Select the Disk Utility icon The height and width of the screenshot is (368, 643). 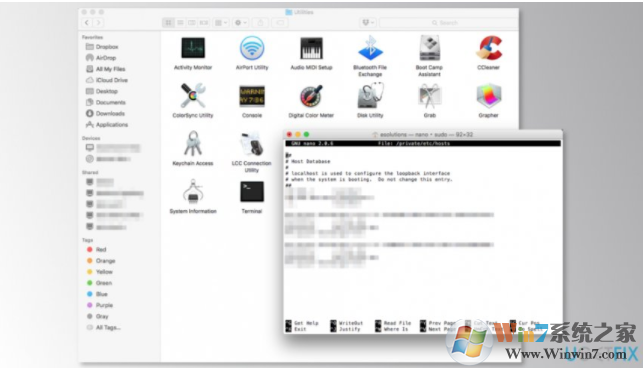[370, 96]
